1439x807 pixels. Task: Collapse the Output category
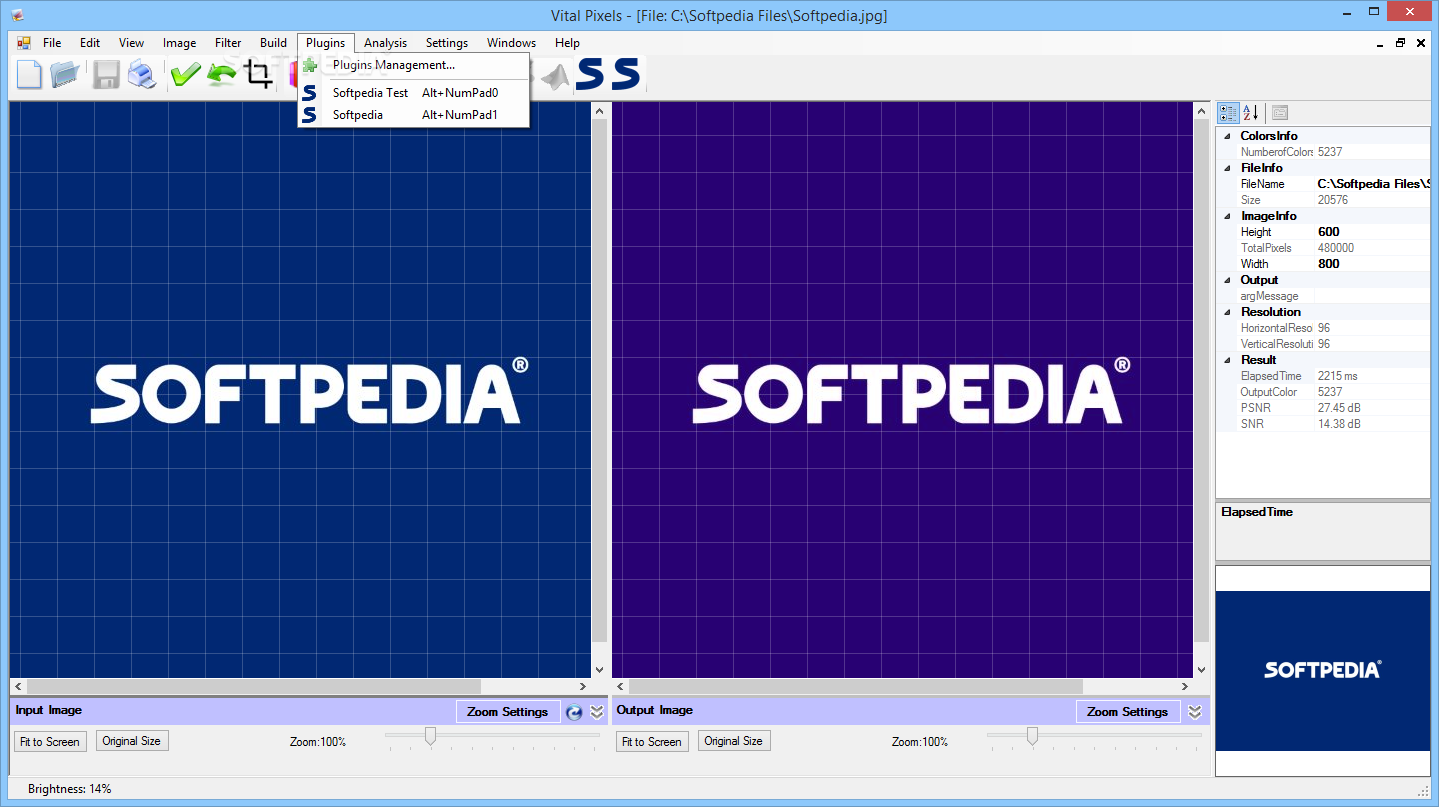(1227, 280)
